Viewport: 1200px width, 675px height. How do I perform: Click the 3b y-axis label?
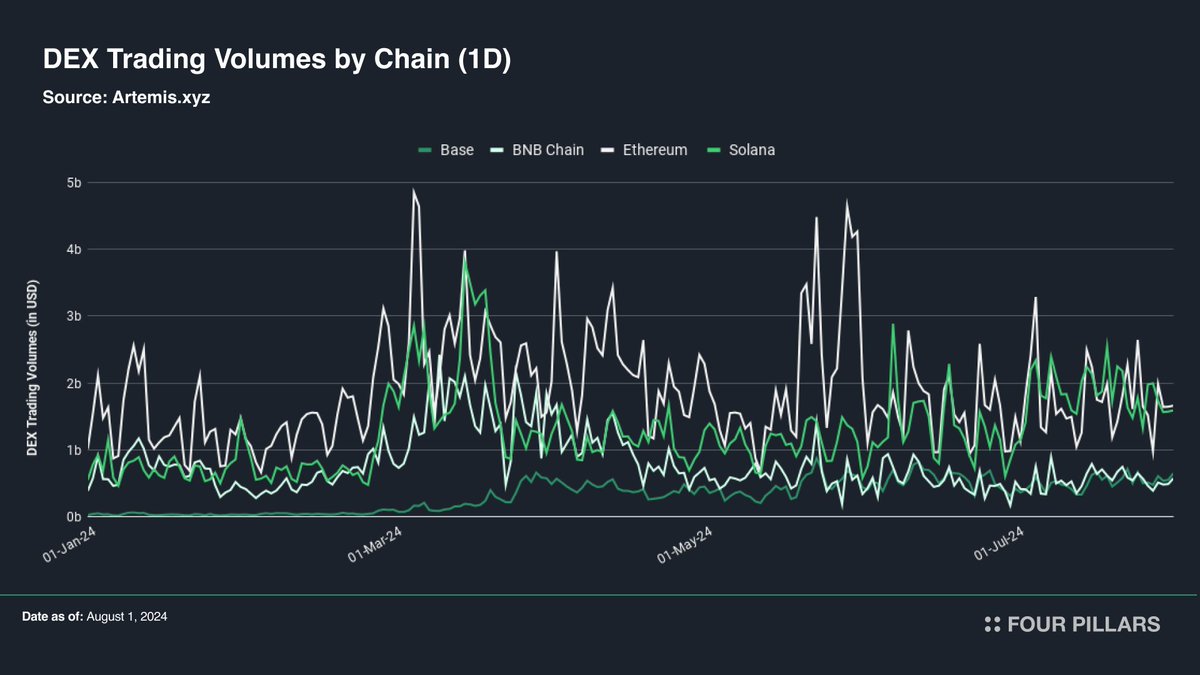(72, 316)
